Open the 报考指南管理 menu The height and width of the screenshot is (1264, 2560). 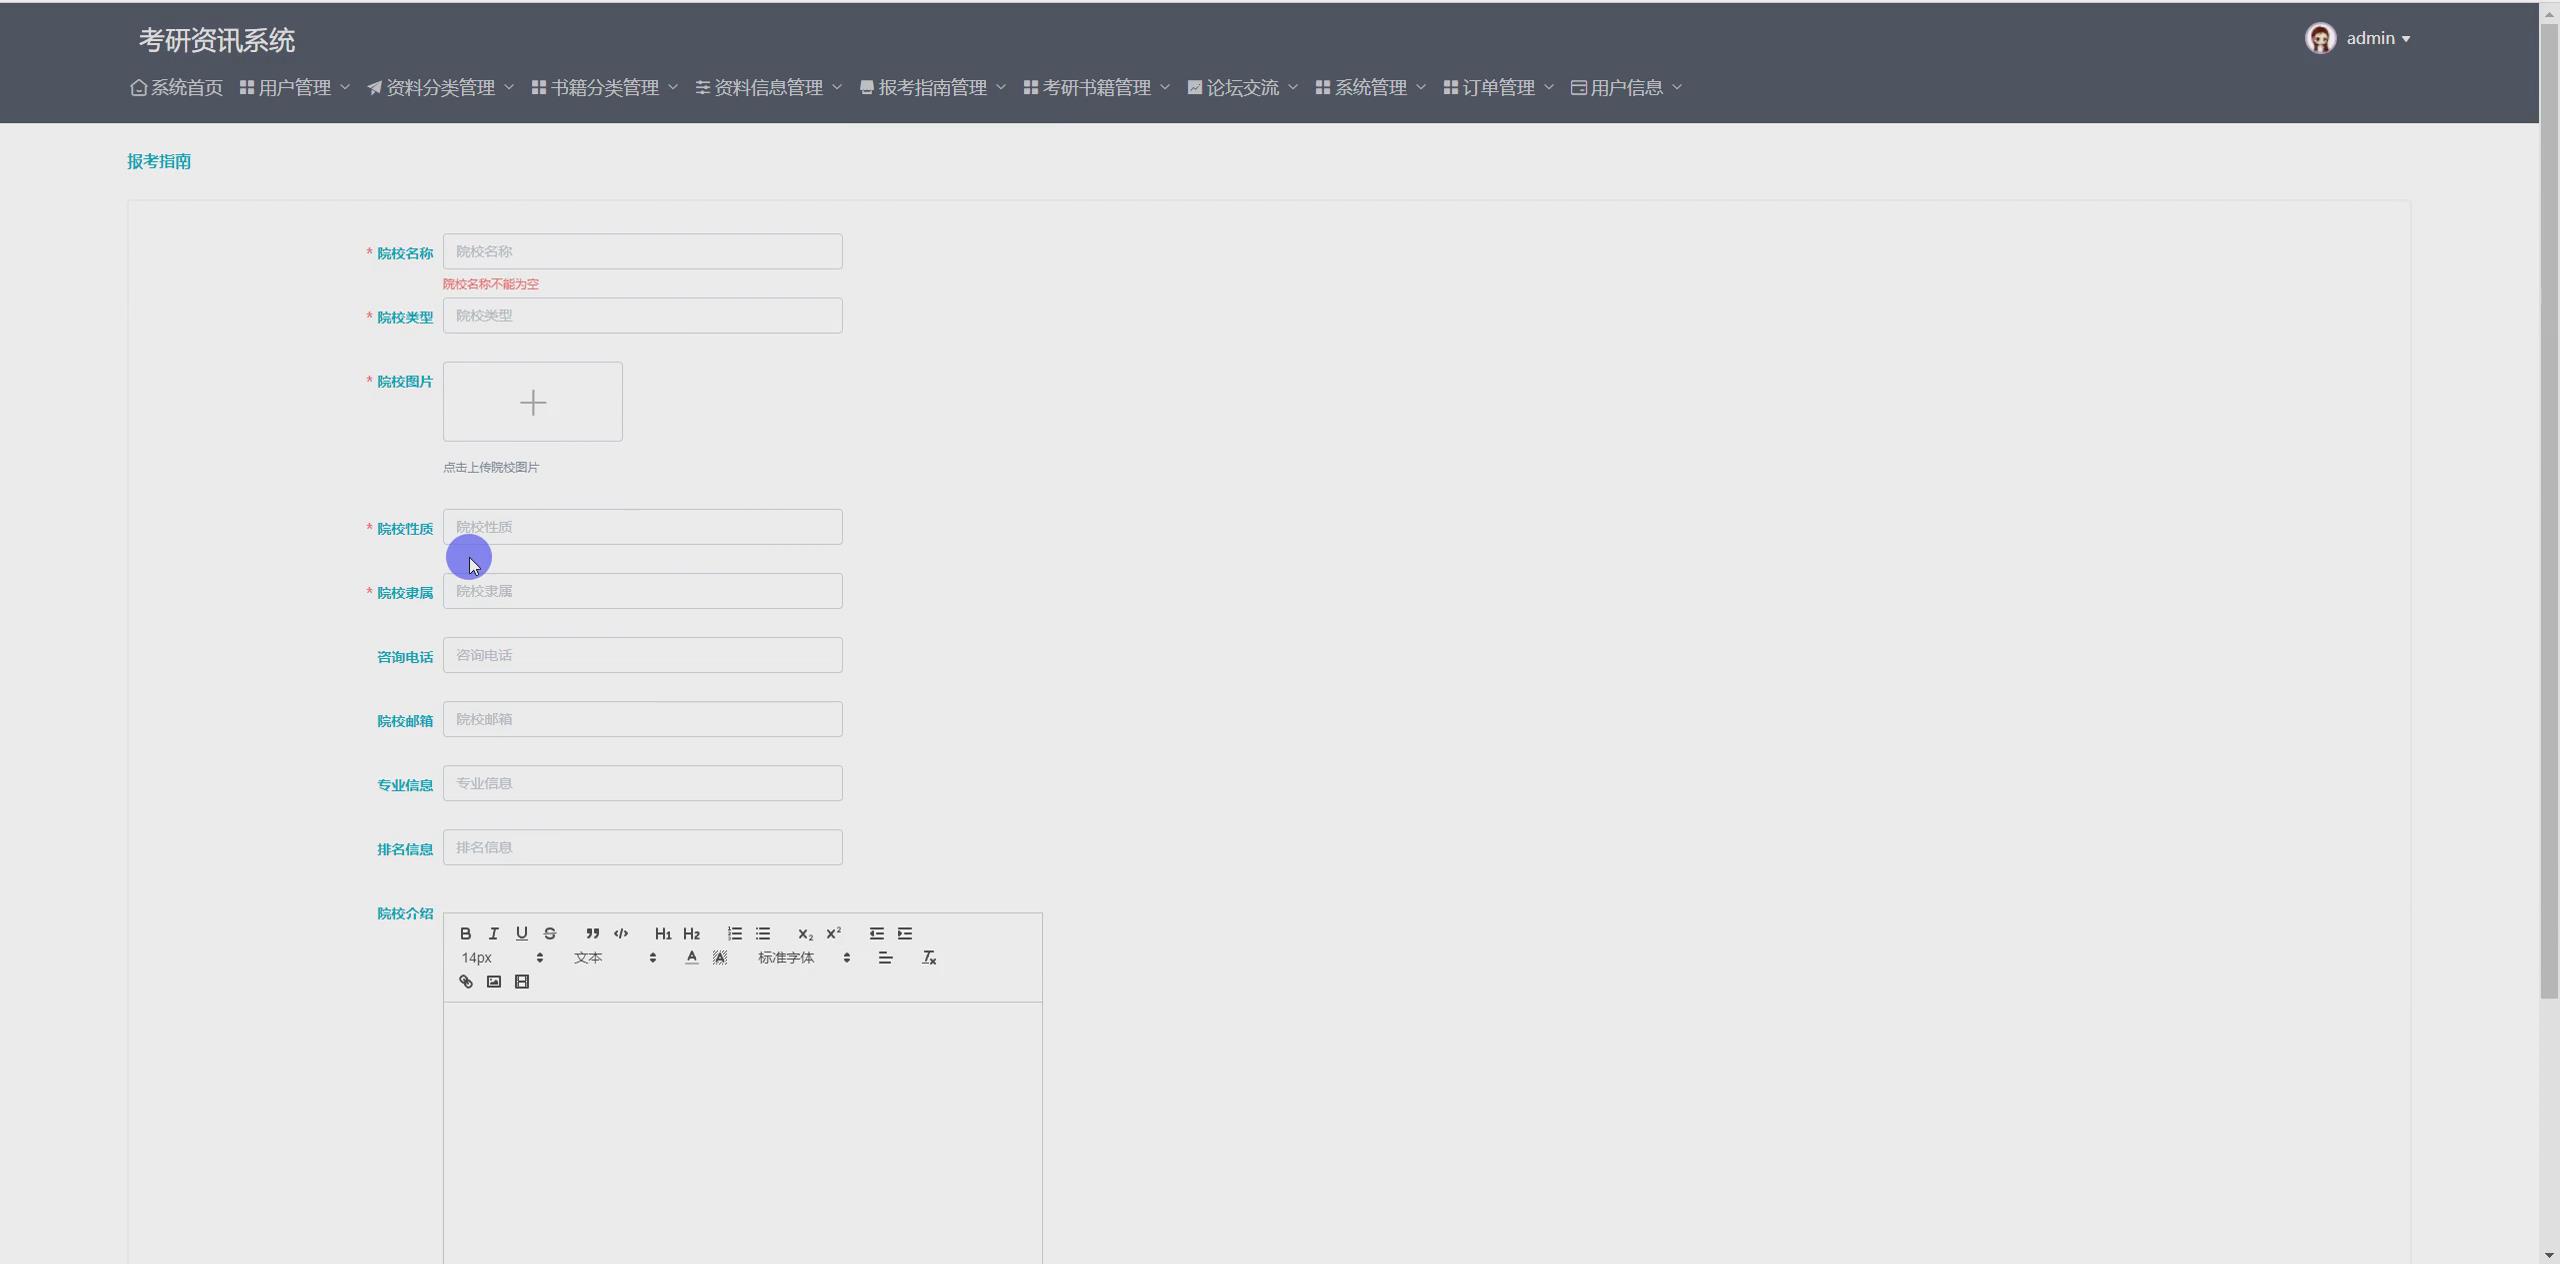(932, 88)
